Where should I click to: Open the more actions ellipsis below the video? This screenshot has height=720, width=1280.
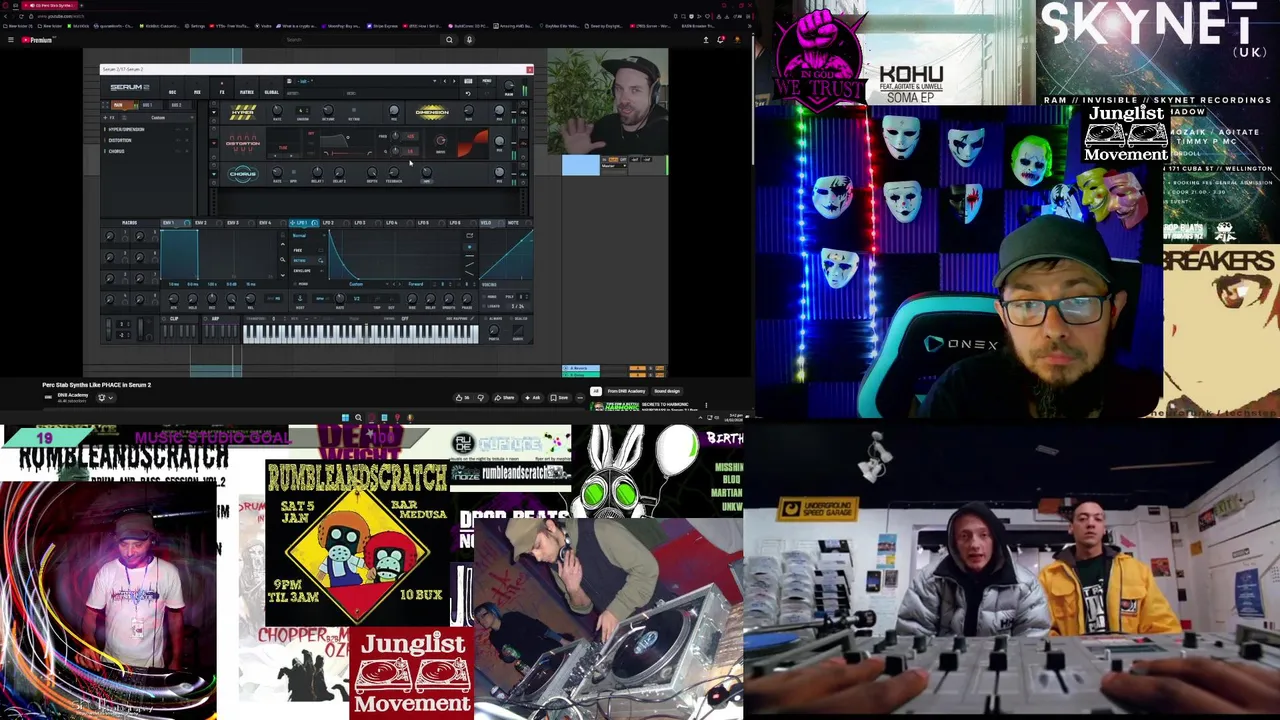[x=580, y=397]
